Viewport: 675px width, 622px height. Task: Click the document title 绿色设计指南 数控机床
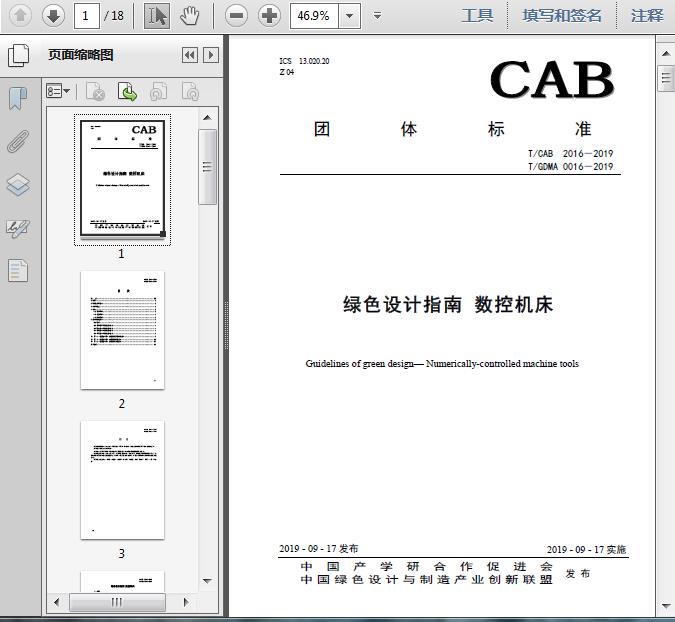448,305
